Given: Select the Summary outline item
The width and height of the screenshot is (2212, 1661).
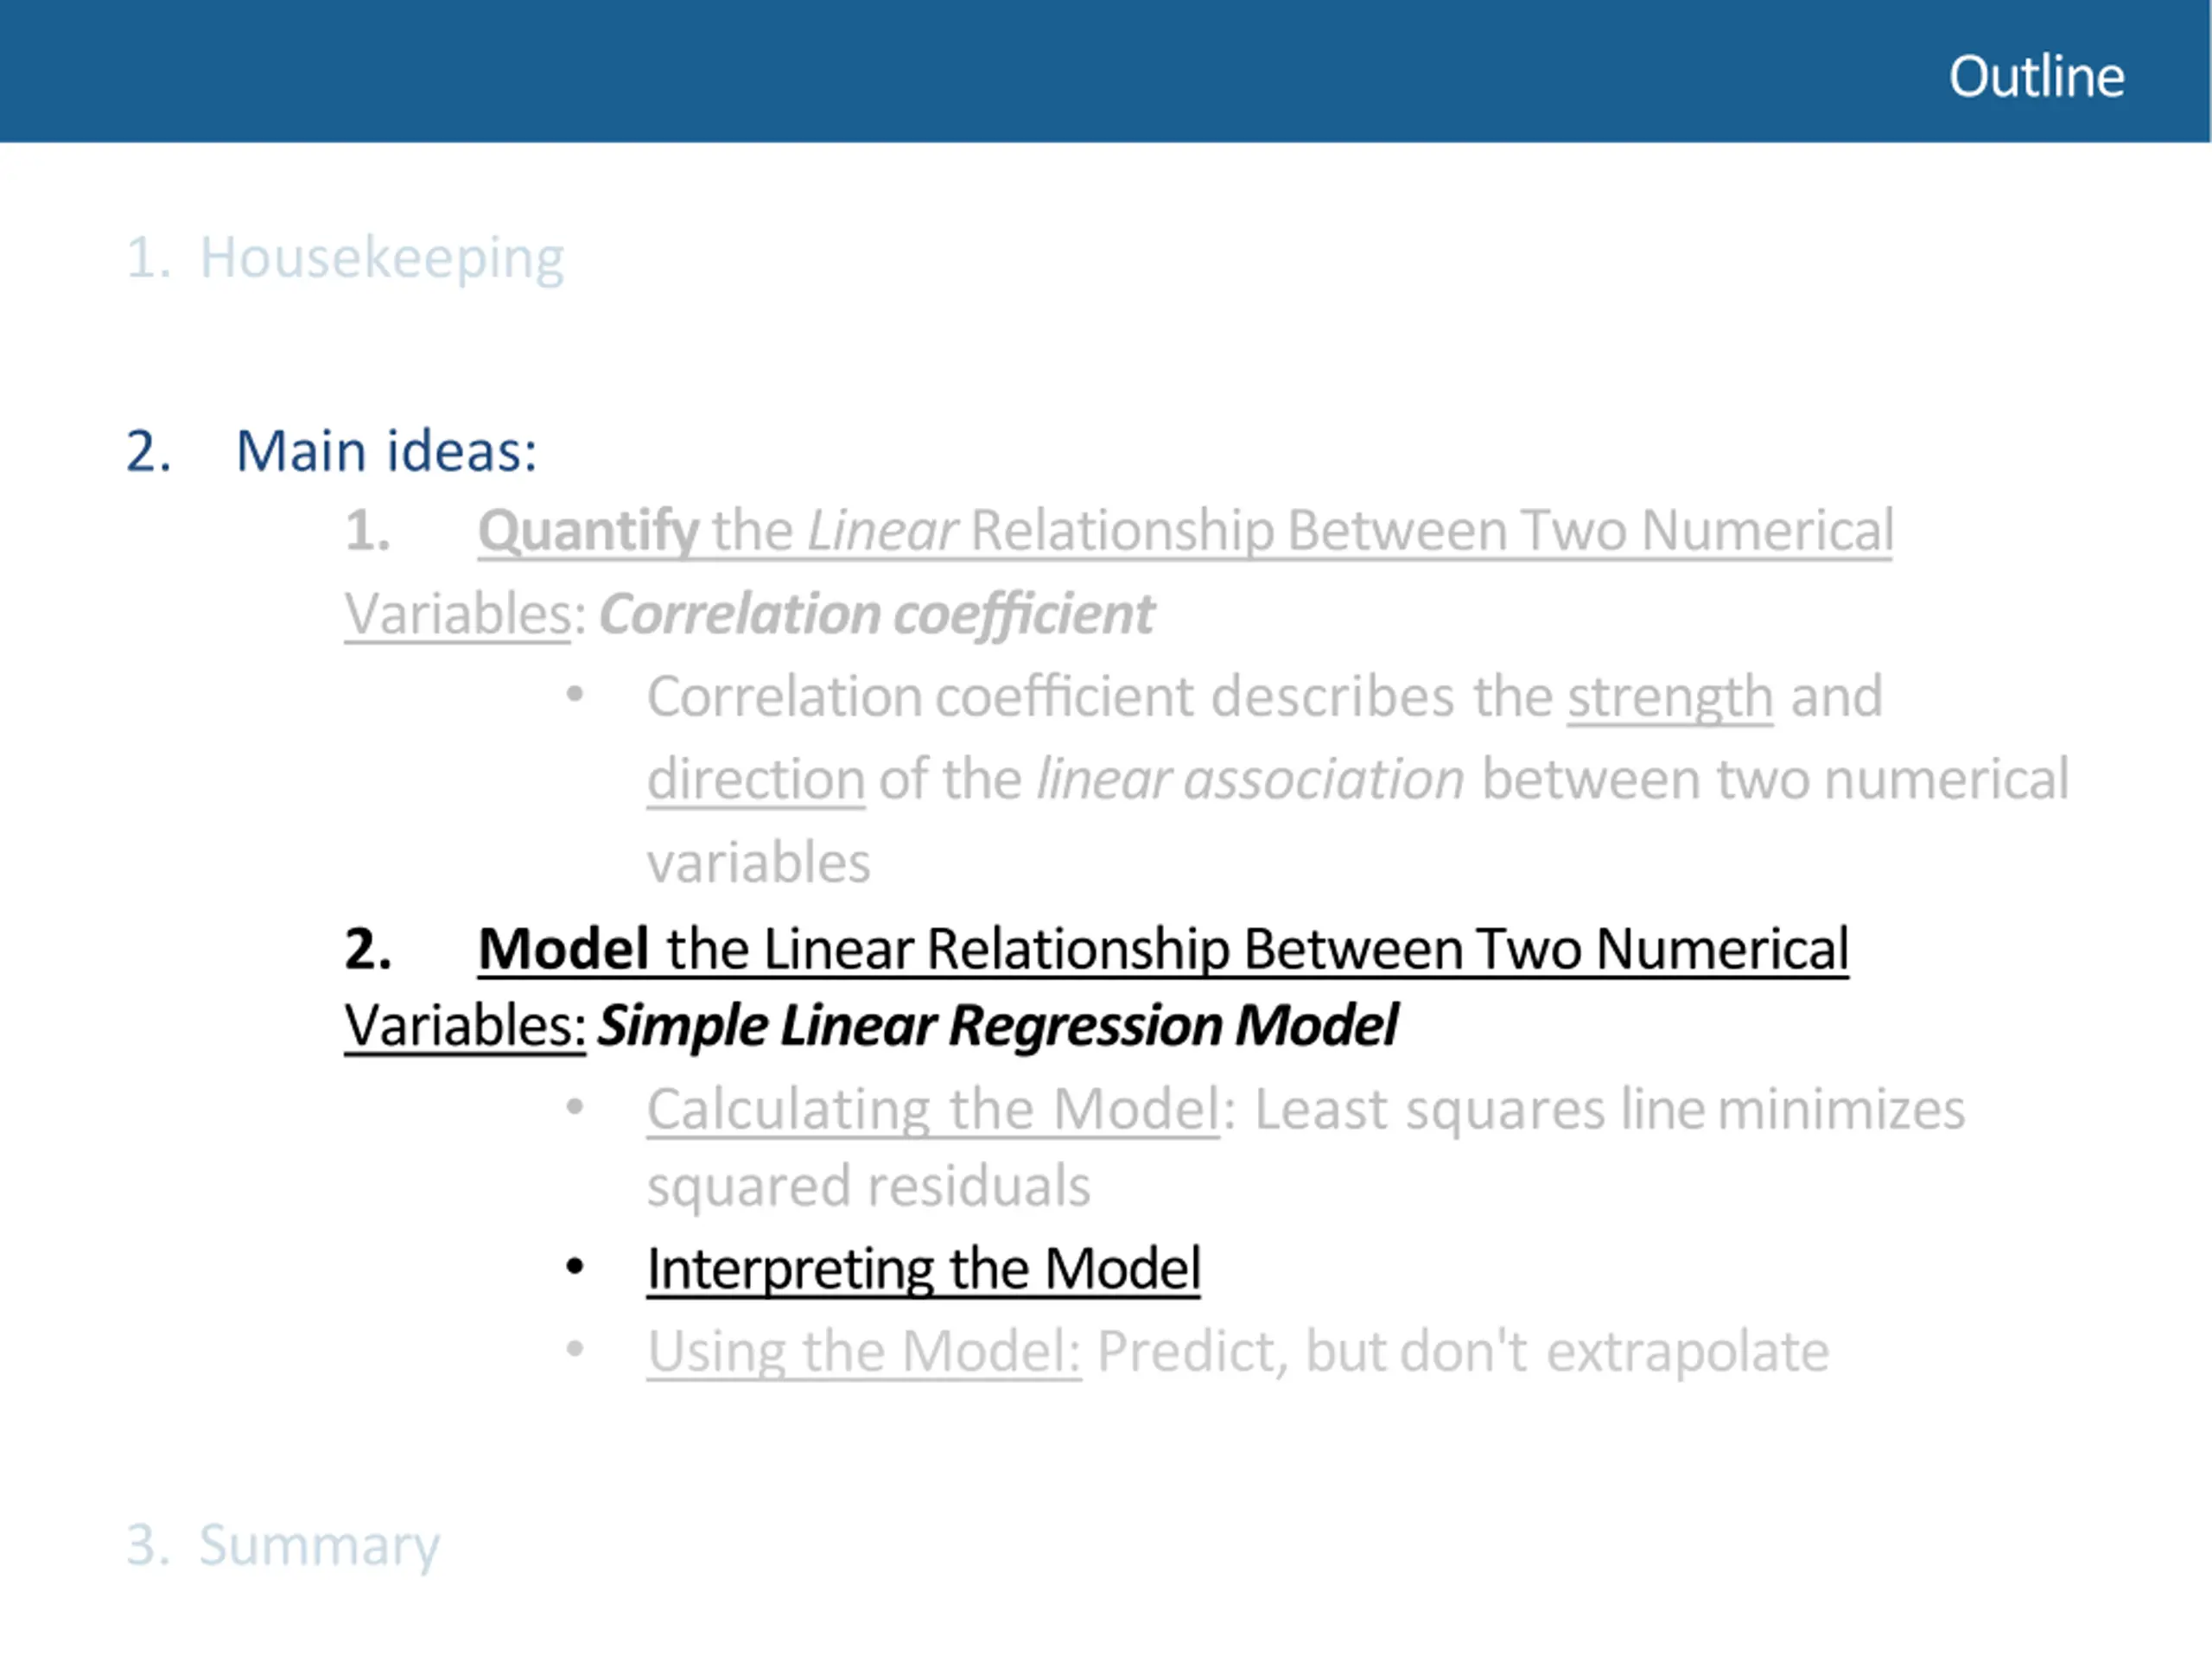Looking at the screenshot, I should 283,1545.
